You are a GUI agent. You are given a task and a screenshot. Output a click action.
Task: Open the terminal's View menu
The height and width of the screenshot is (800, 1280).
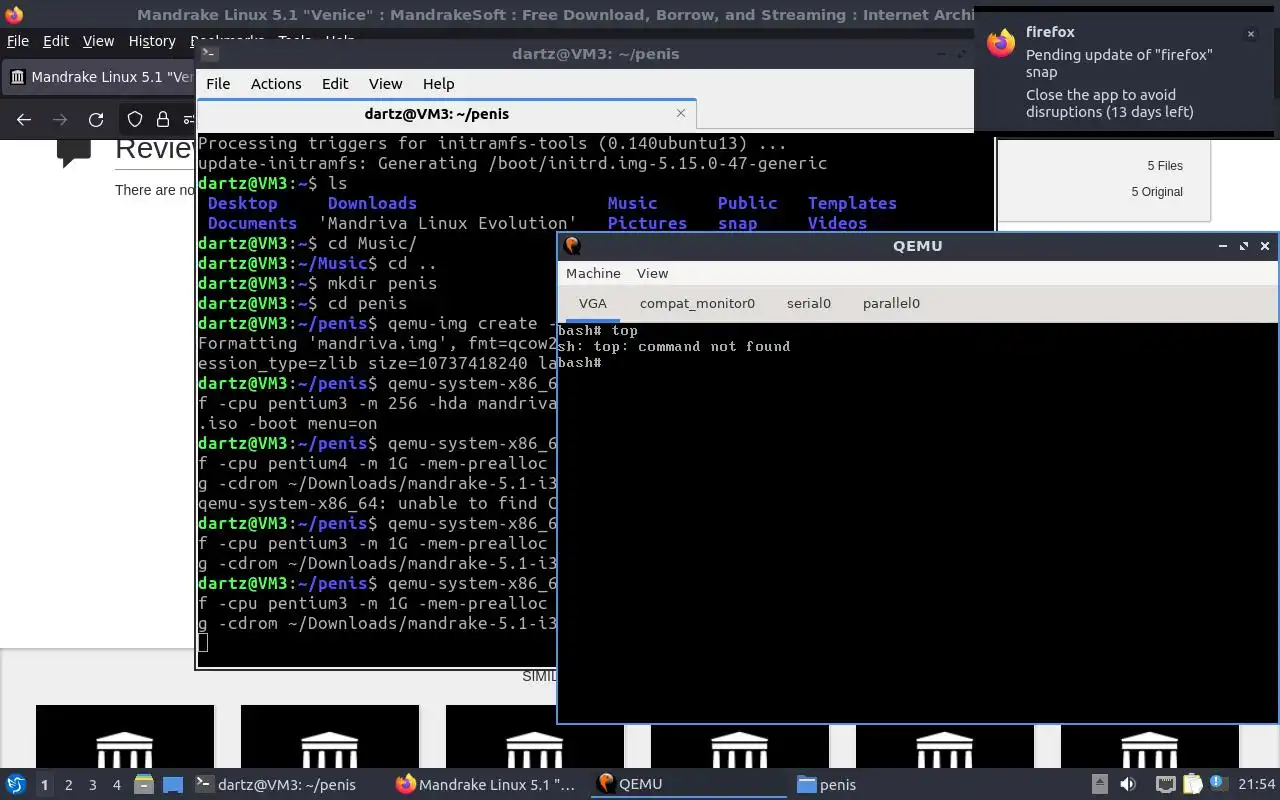pos(385,83)
